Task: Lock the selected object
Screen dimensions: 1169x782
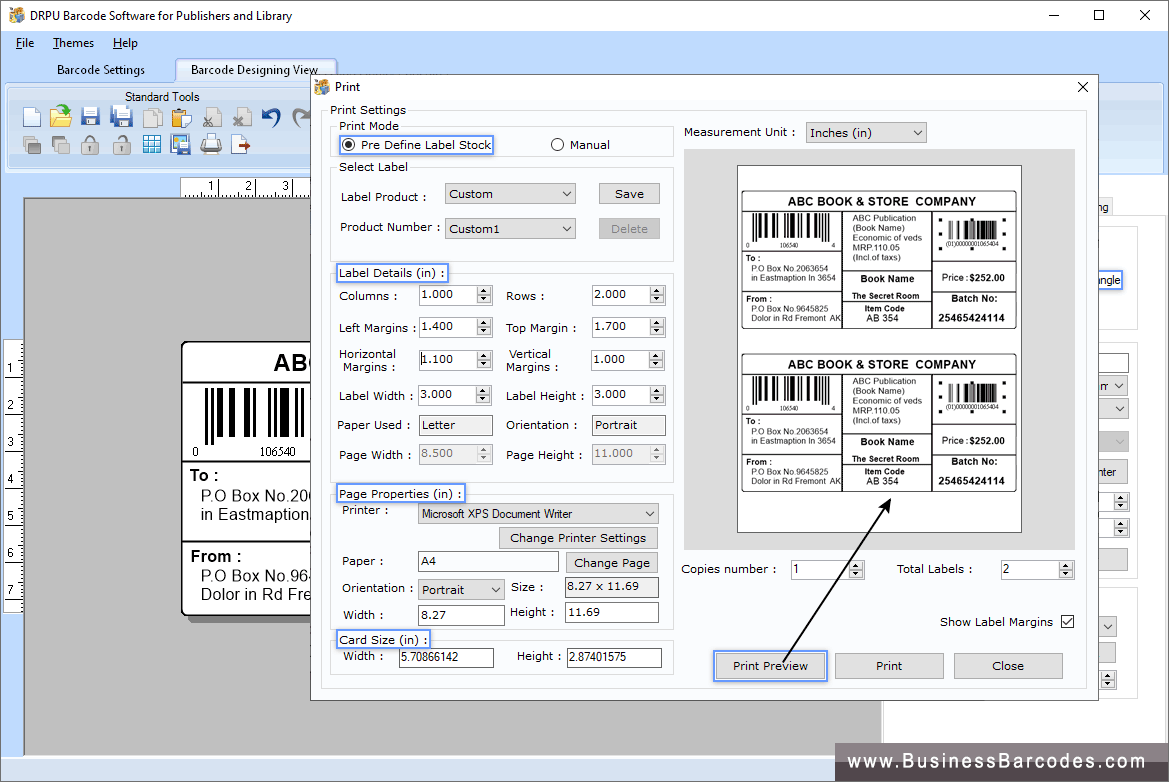Action: coord(89,145)
